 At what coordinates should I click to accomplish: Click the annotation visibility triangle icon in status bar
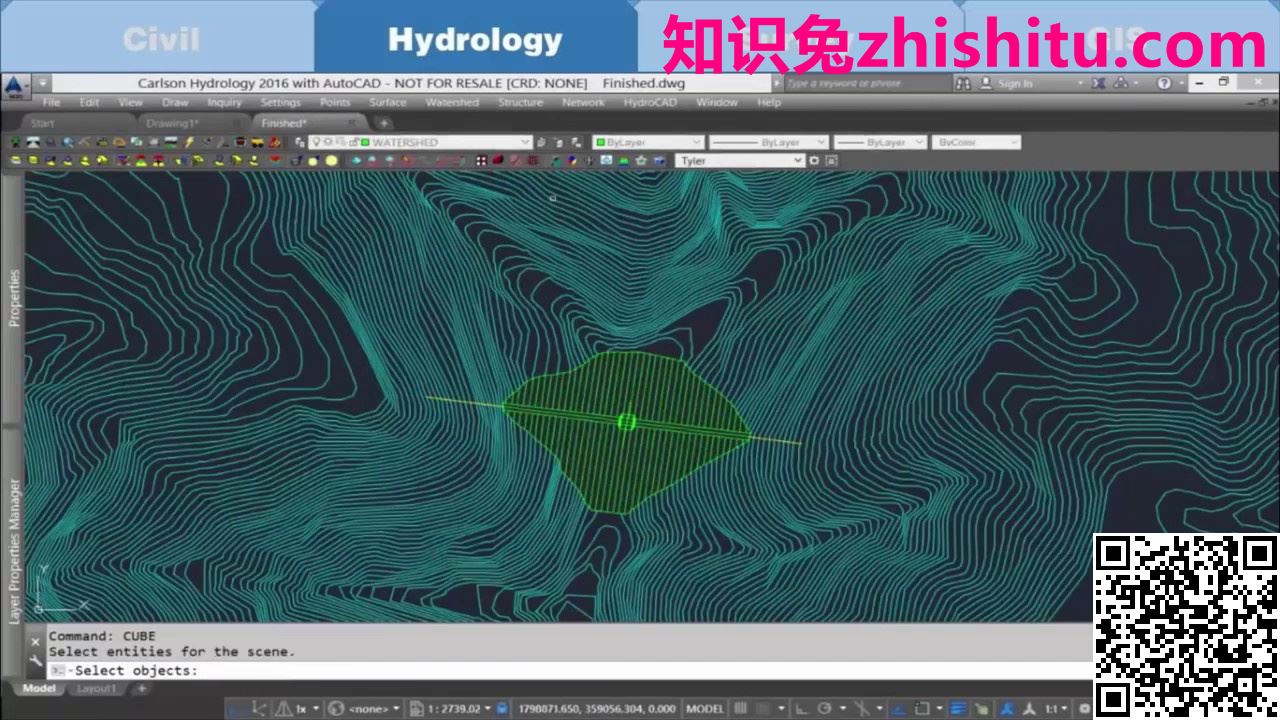pyautogui.click(x=284, y=709)
